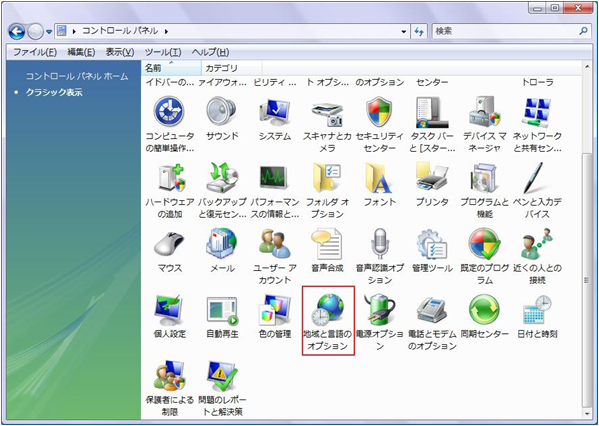
Task: Open セキュリティ センター shield icon
Action: click(x=379, y=112)
